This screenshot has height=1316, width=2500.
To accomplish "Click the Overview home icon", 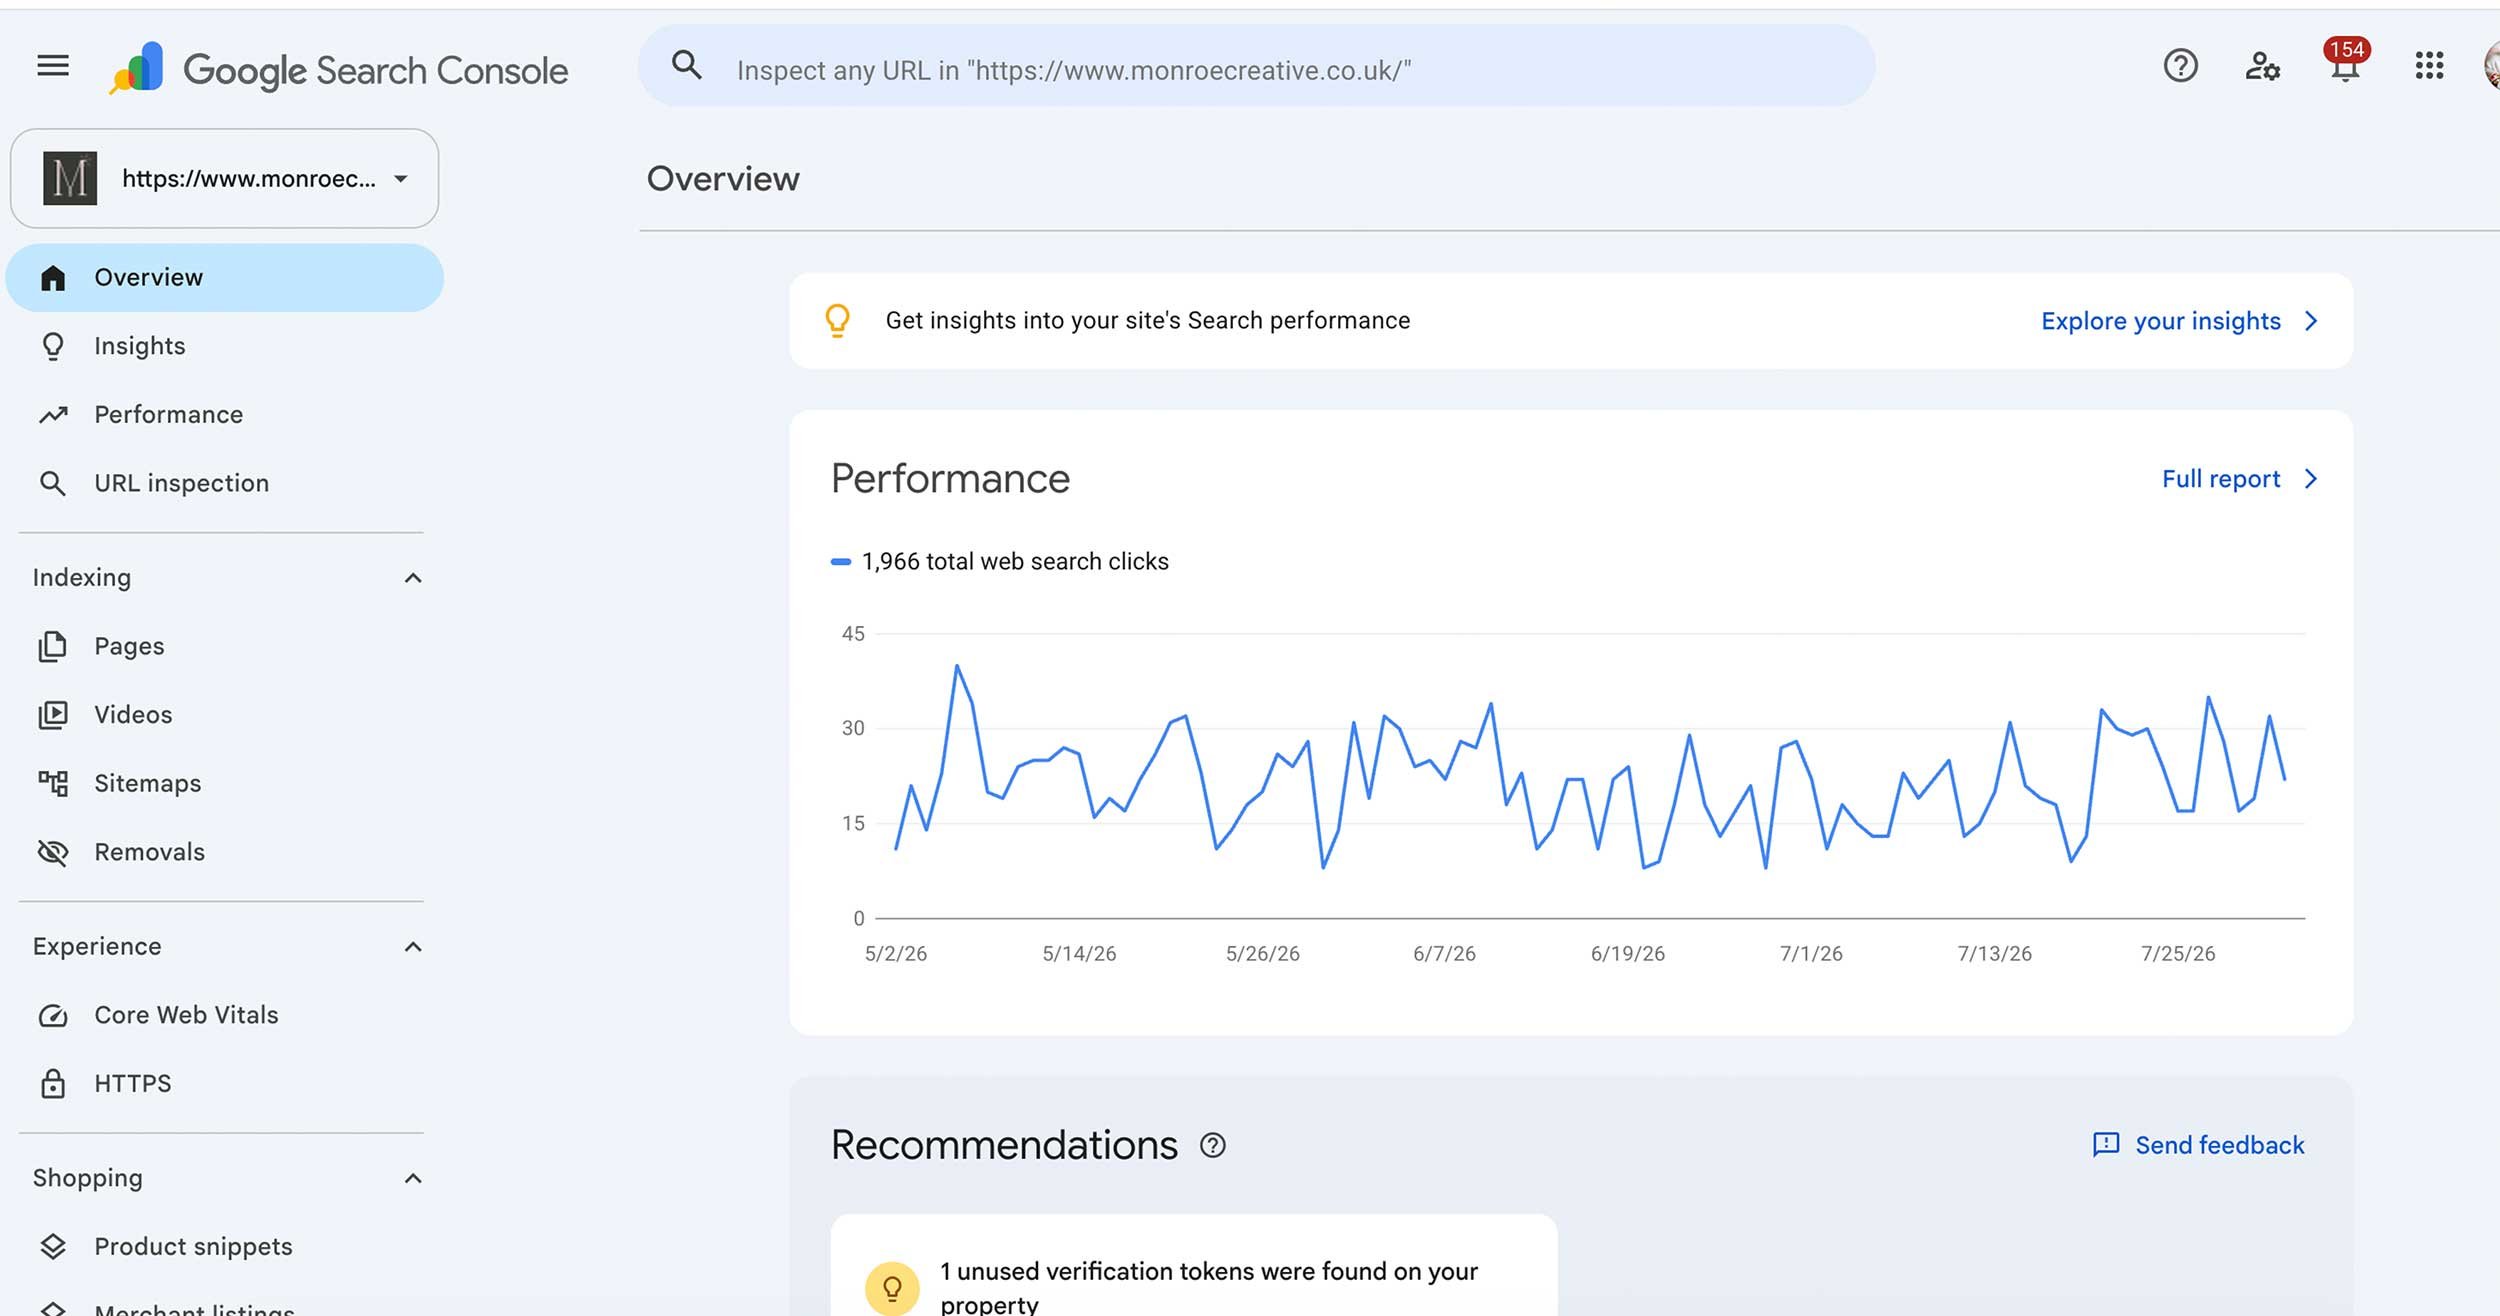I will click(53, 278).
